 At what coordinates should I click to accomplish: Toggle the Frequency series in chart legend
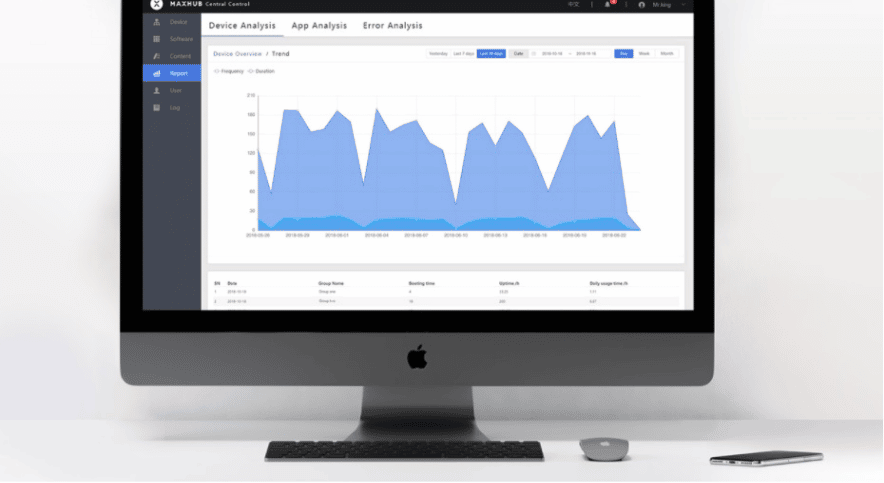click(x=229, y=71)
